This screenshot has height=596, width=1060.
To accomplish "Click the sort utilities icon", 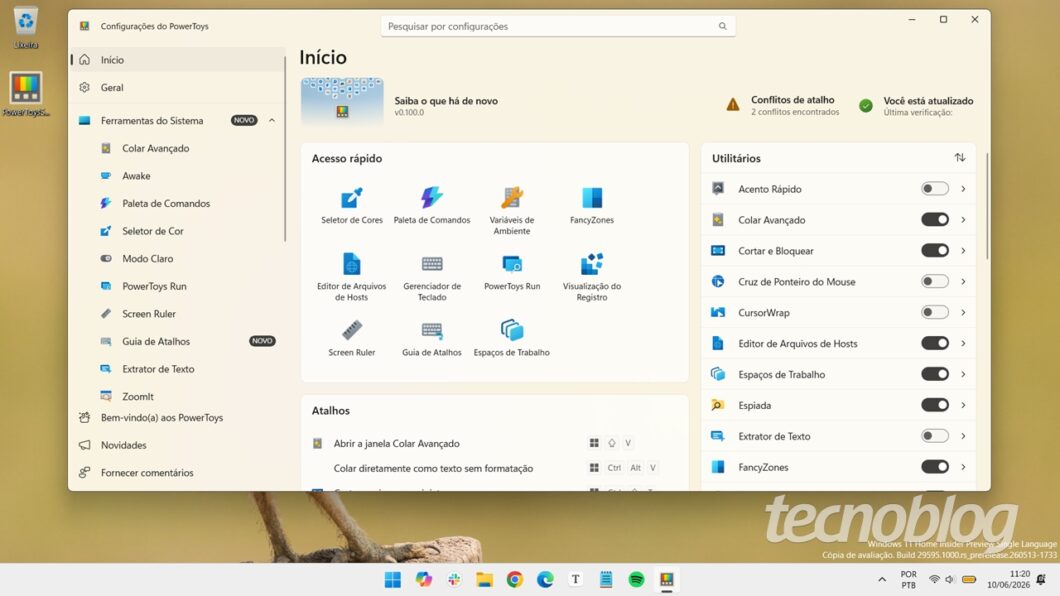I will 959,157.
